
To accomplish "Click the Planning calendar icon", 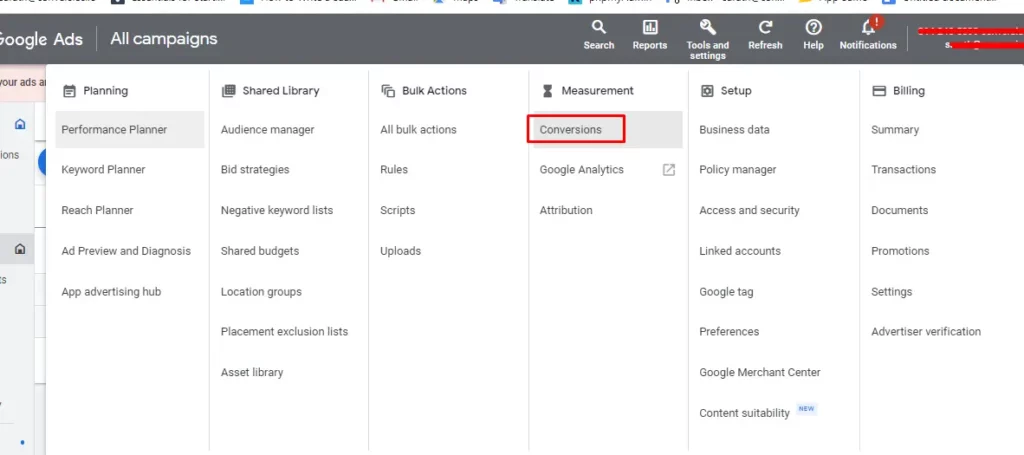I will [x=69, y=91].
